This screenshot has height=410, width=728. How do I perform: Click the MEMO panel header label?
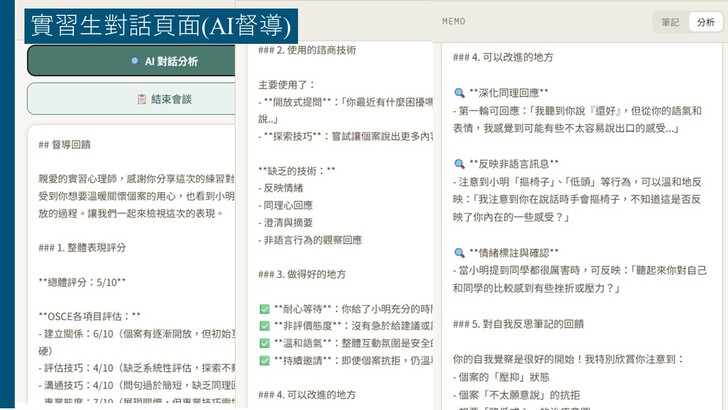pos(453,21)
